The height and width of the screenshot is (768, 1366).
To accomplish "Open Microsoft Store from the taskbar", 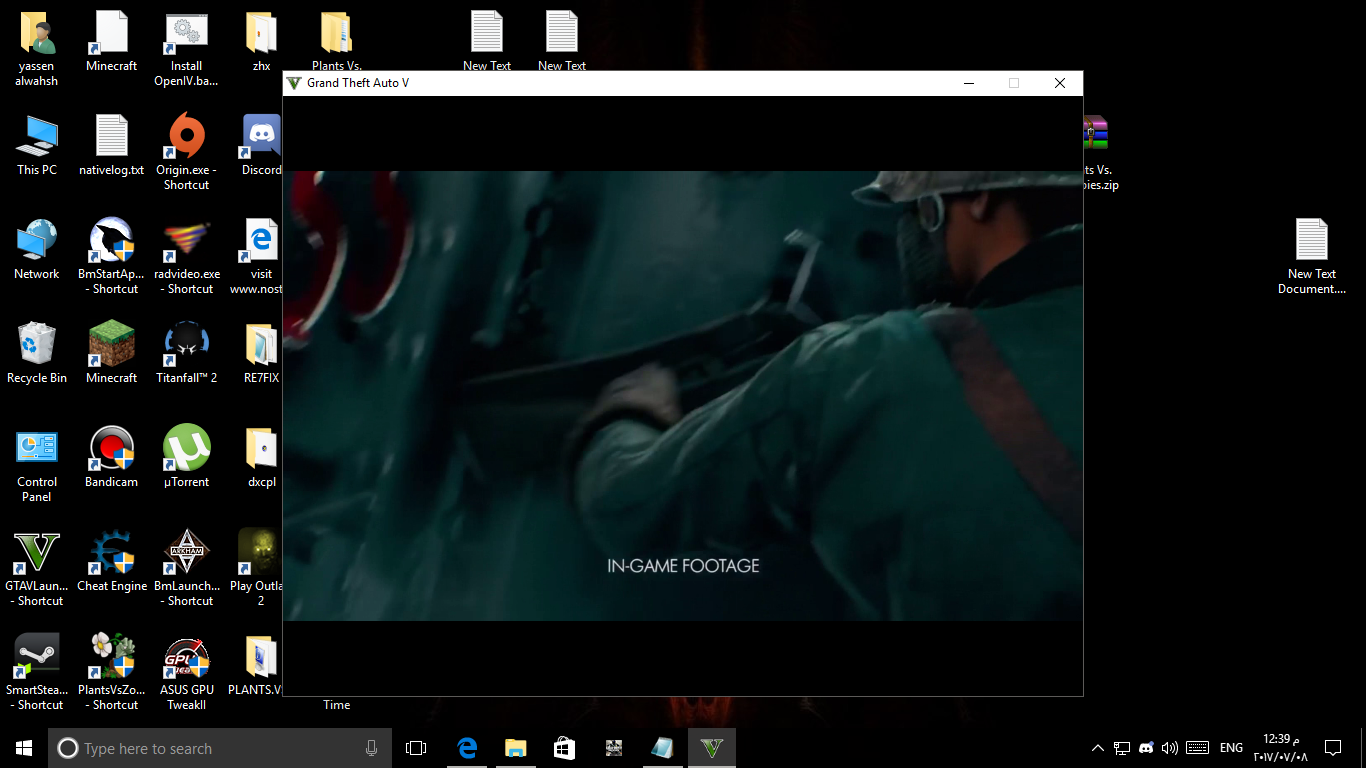I will (564, 748).
